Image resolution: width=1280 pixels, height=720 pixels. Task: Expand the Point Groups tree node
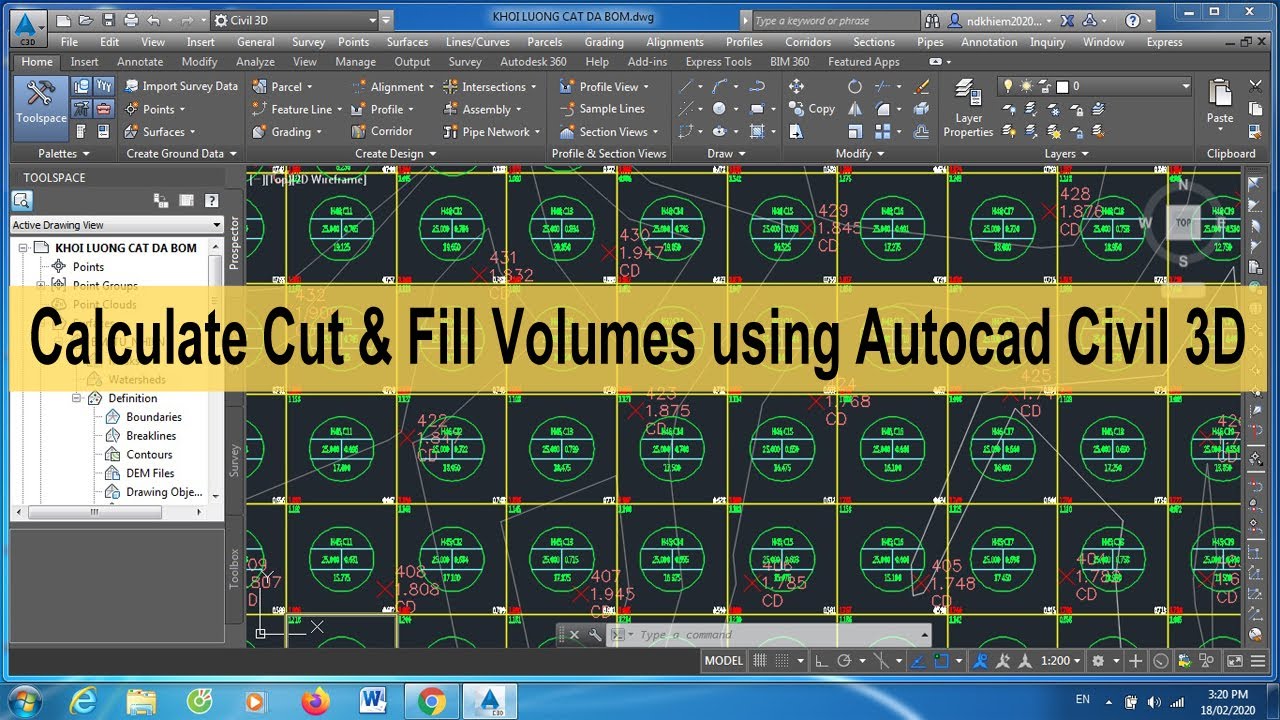(42, 286)
